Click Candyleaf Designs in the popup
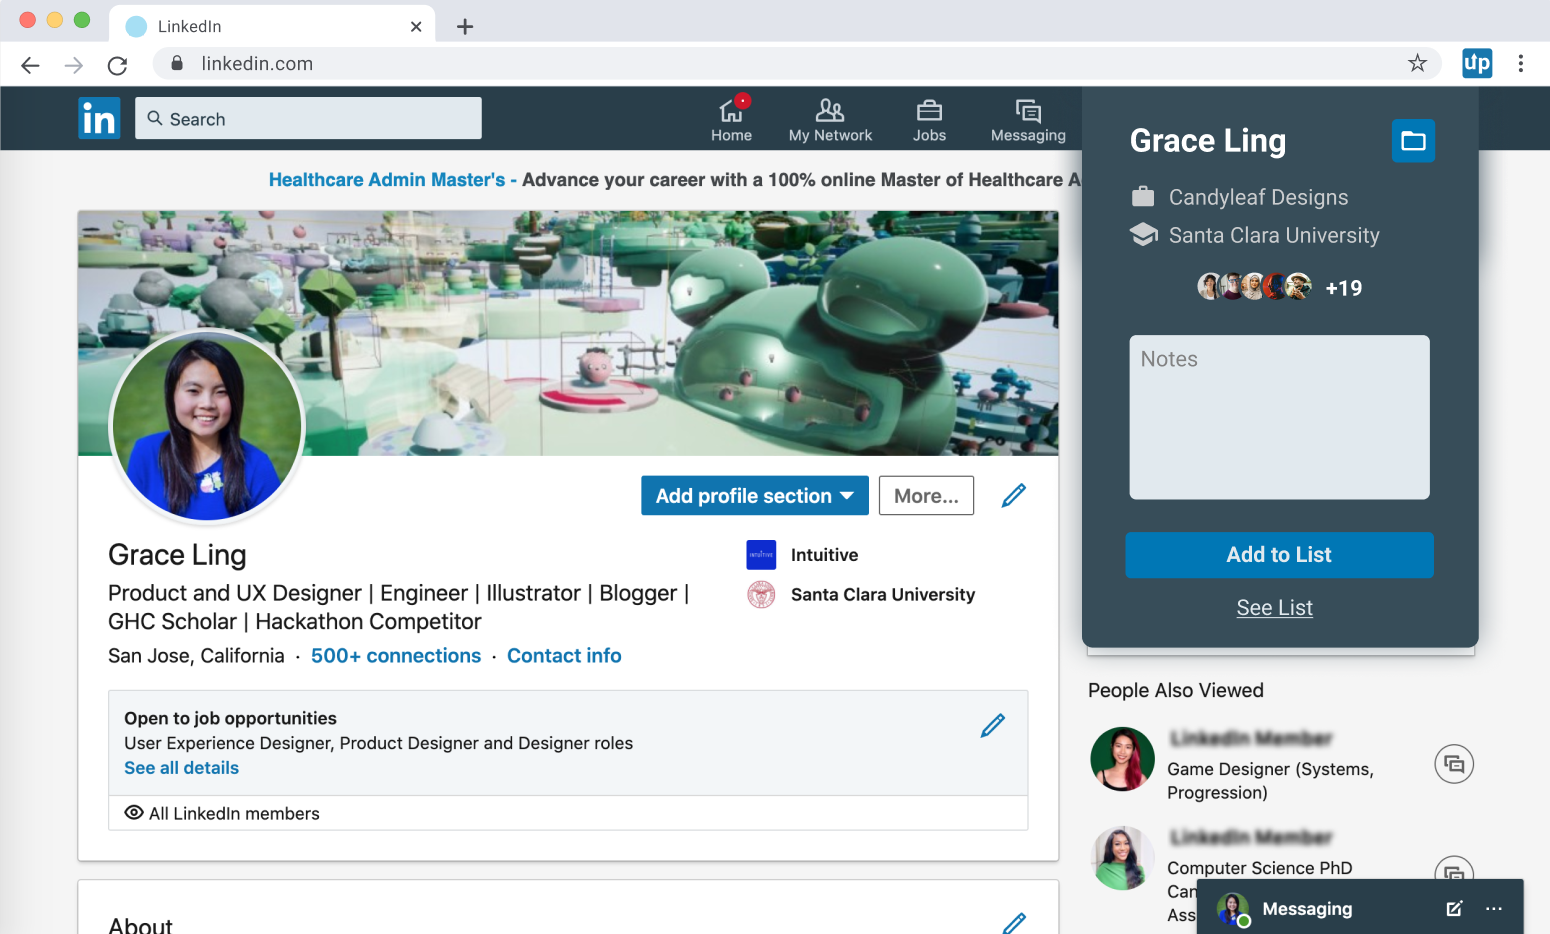The width and height of the screenshot is (1550, 934). tap(1258, 197)
